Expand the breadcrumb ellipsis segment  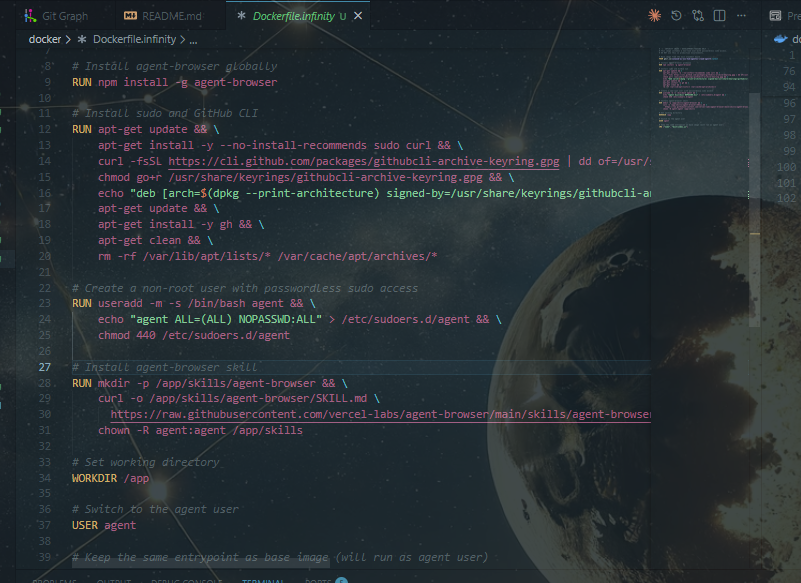(193, 40)
